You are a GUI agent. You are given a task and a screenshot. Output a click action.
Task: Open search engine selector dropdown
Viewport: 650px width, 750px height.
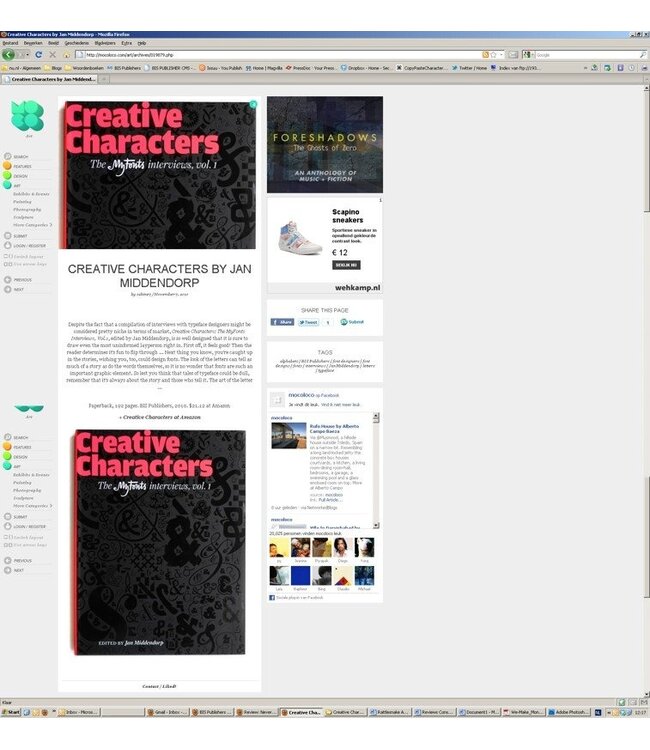527,55
